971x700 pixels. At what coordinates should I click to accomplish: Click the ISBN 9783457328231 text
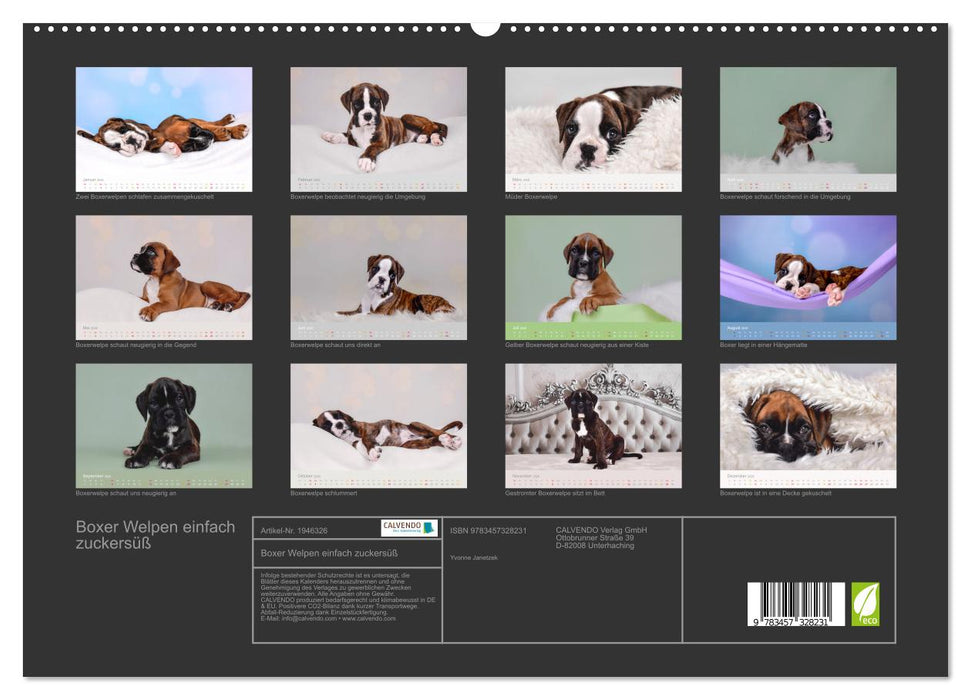[489, 531]
